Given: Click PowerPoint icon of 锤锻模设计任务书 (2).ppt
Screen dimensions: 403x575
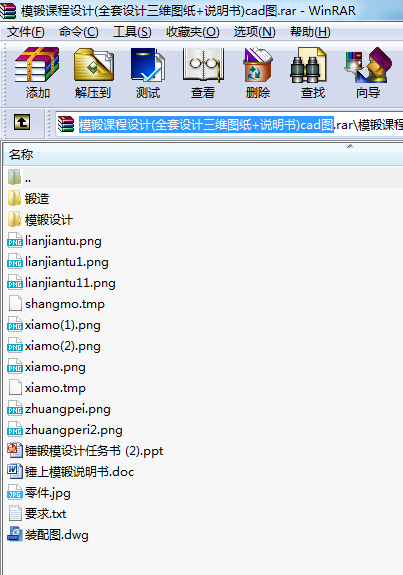Looking at the screenshot, I should coord(15,450).
